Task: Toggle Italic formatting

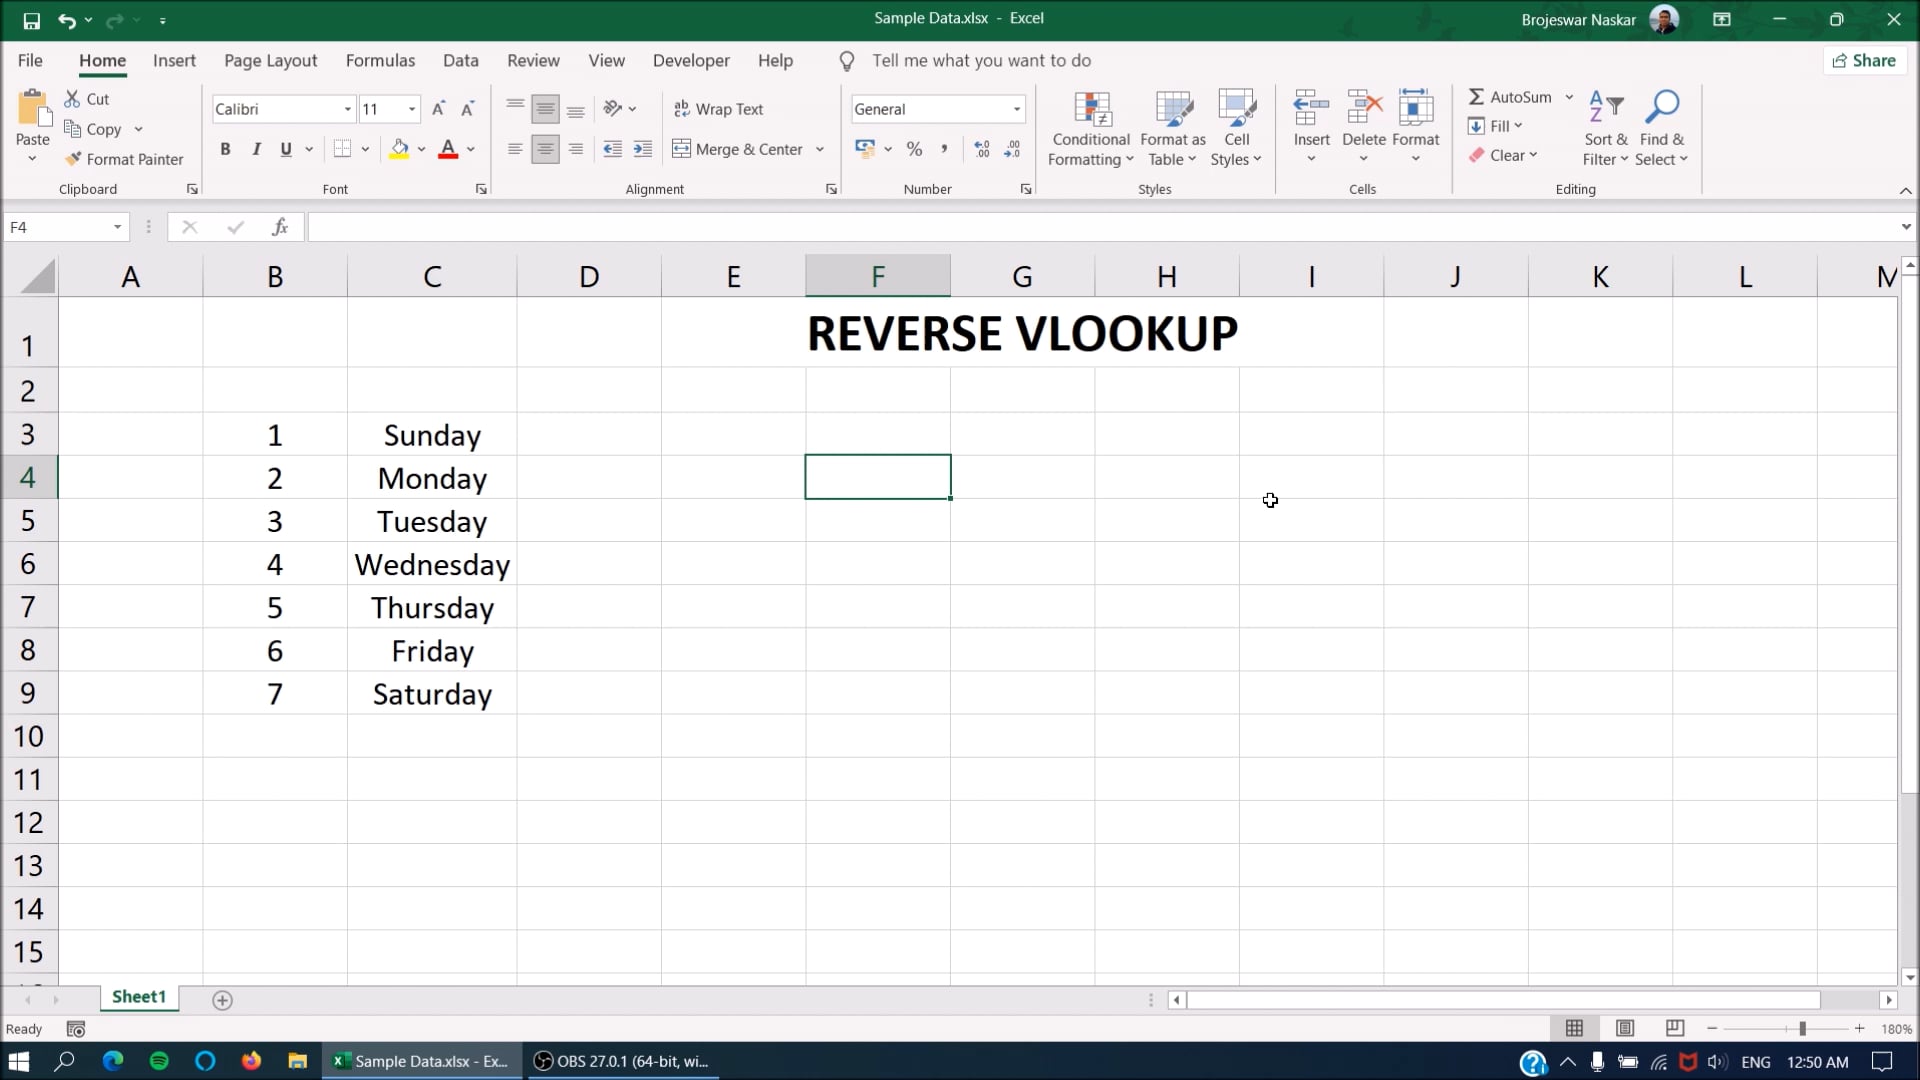Action: coord(256,149)
